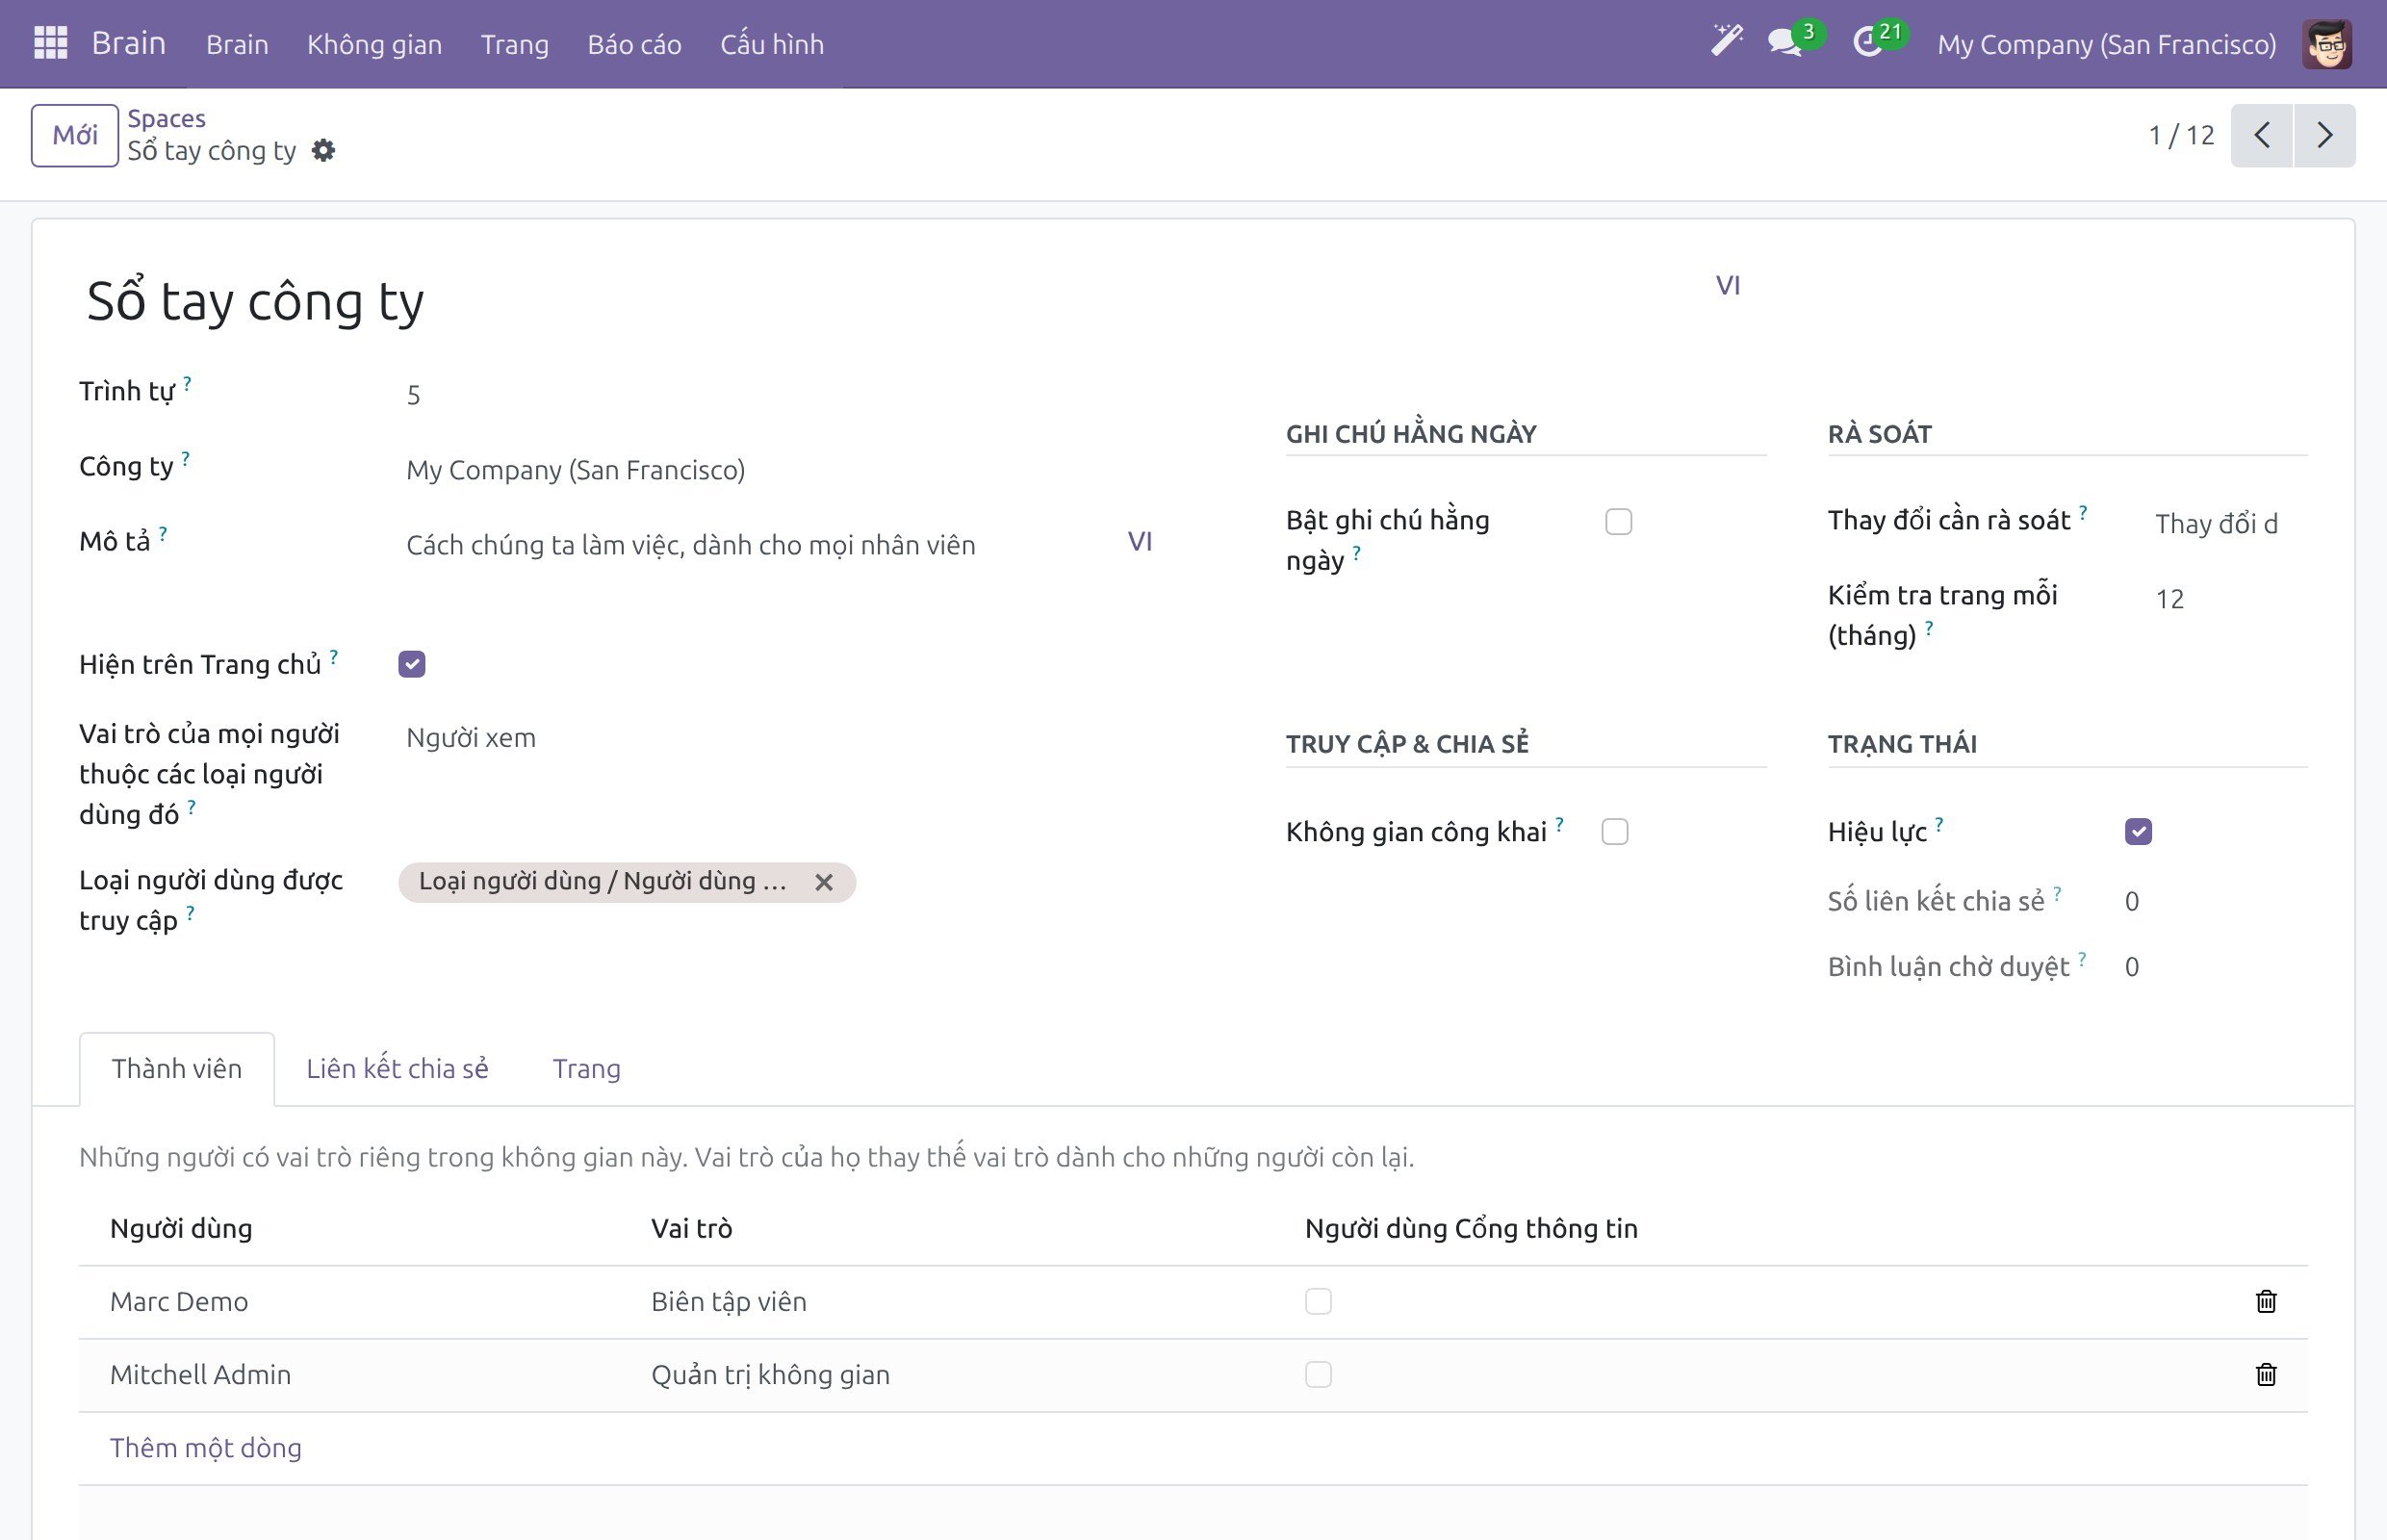
Task: Click the gear actions icon beside Sổ tay công ty
Action: pos(323,151)
